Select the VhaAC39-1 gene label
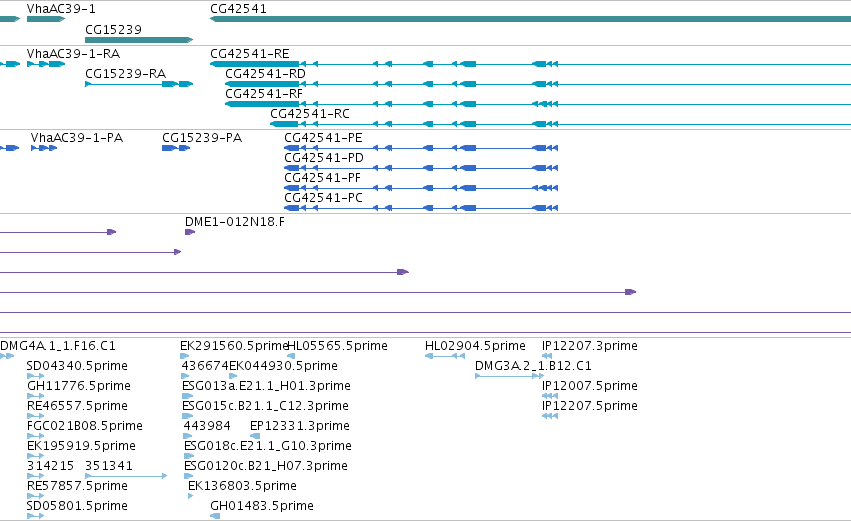 [61, 9]
